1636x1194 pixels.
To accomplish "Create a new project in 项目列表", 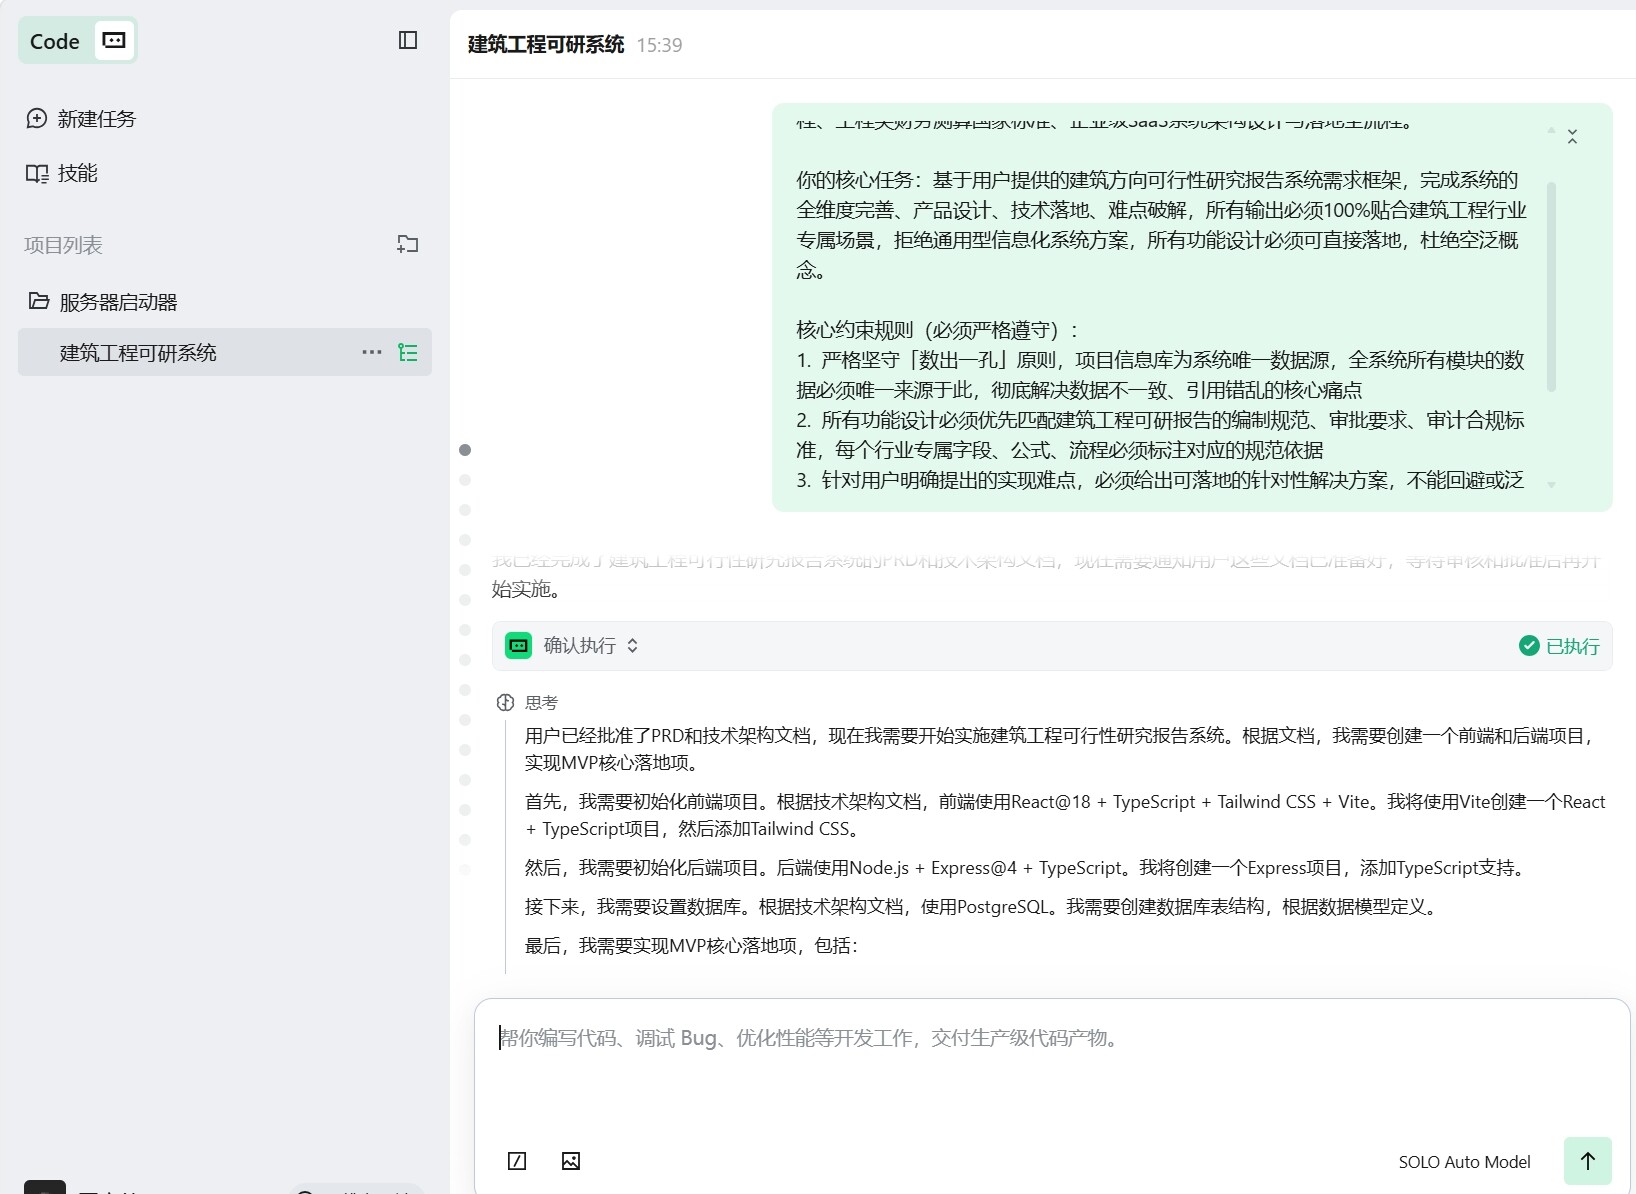I will pyautogui.click(x=407, y=244).
